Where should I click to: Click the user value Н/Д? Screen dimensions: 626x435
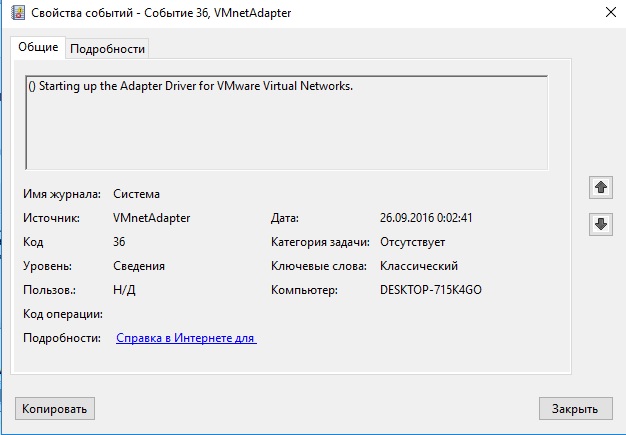[x=124, y=290]
